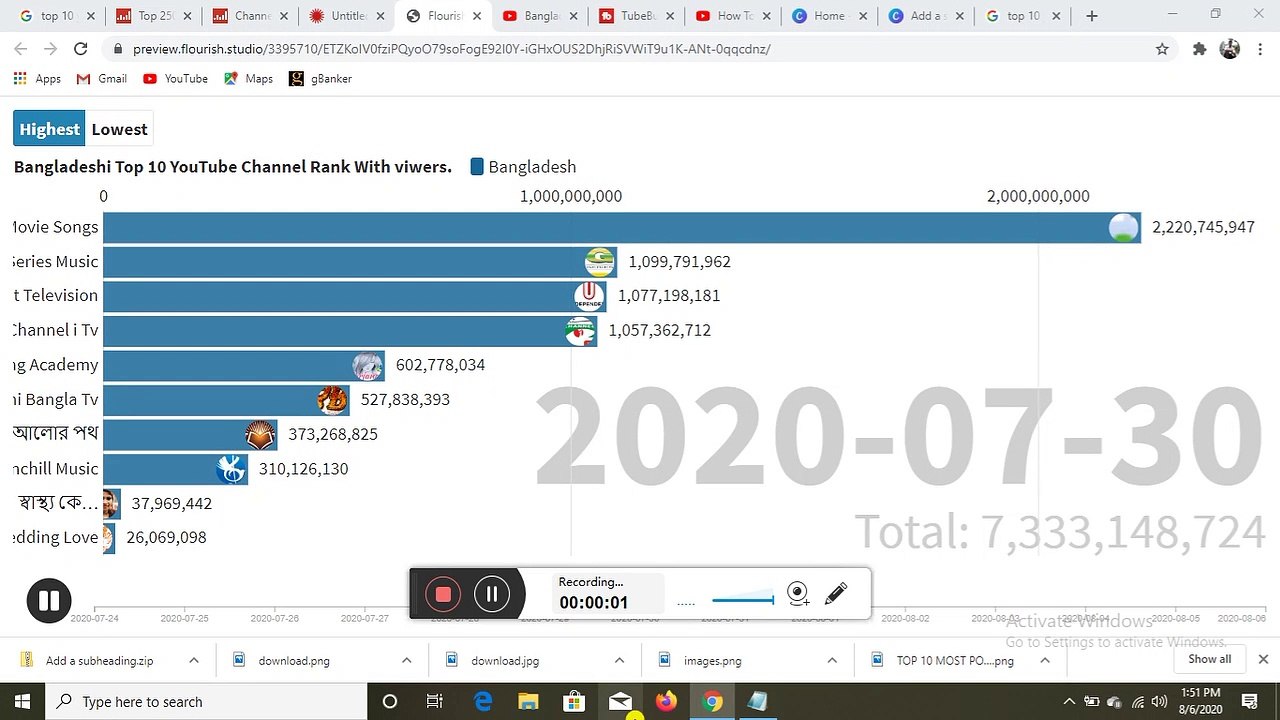Open the notification center

[x=1249, y=702]
